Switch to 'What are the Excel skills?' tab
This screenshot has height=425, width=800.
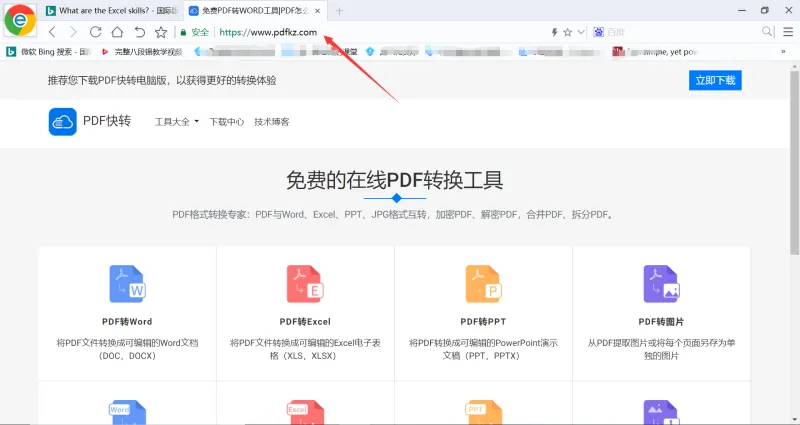pos(111,11)
